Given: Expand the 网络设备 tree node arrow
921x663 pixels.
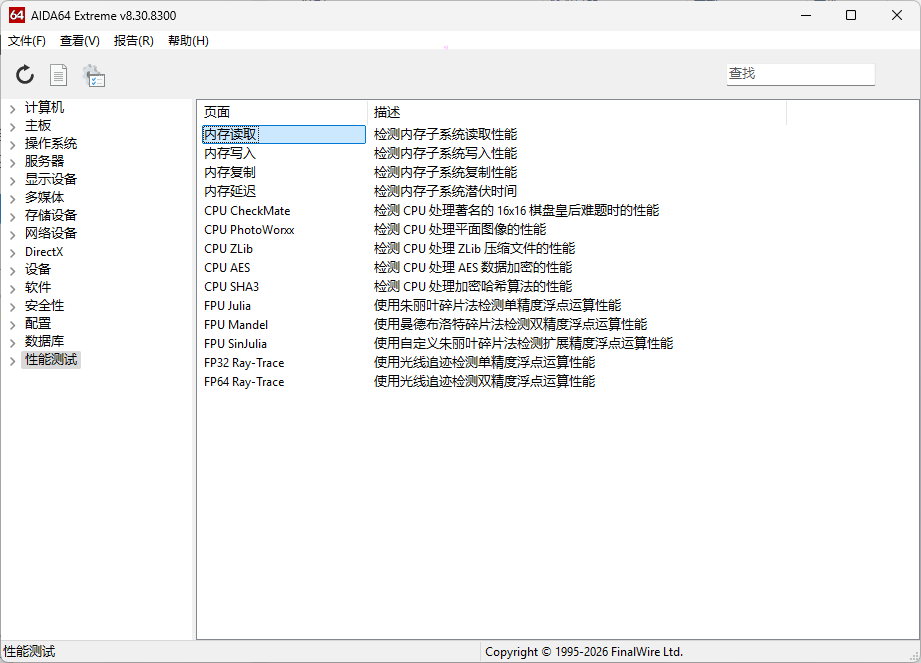Looking at the screenshot, I should coord(12,235).
